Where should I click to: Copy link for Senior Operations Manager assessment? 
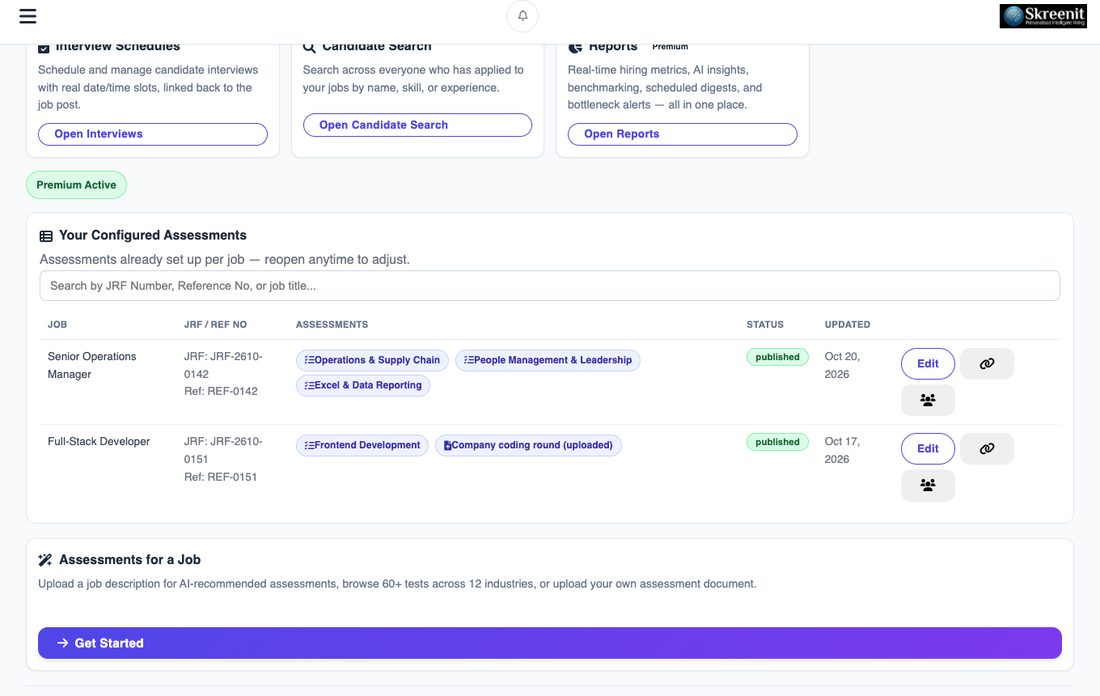986,363
